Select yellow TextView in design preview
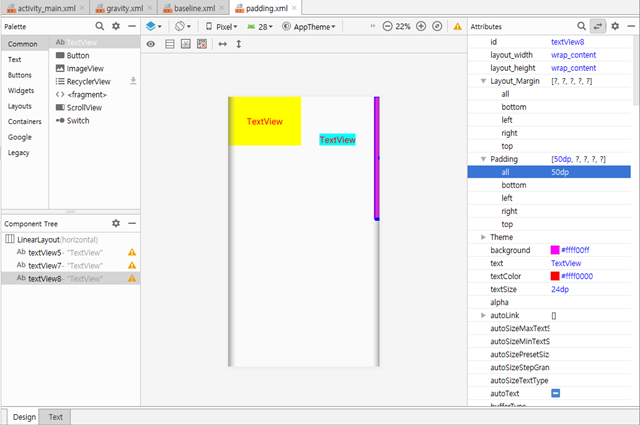Viewport: 640px width, 426px height. [x=265, y=121]
